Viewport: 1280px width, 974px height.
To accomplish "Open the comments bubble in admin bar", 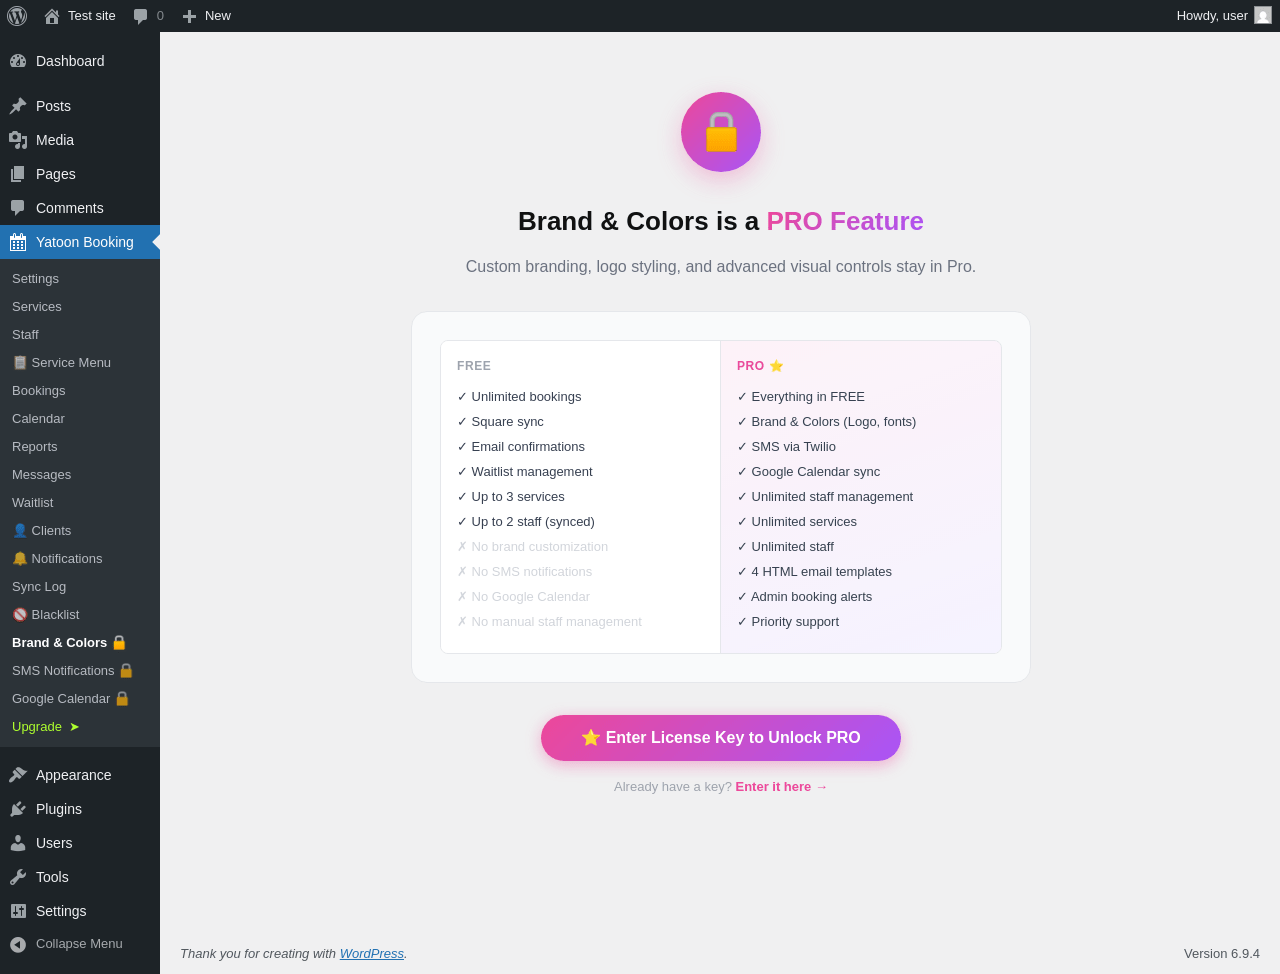I will click(148, 16).
